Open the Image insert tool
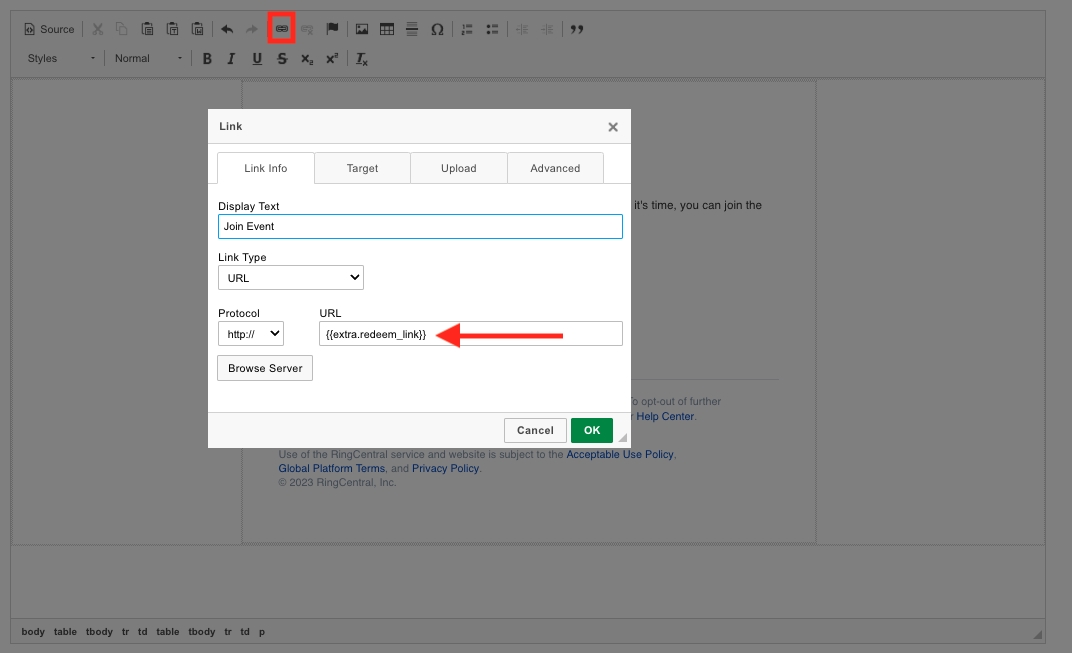The image size is (1072, 653). (x=362, y=29)
